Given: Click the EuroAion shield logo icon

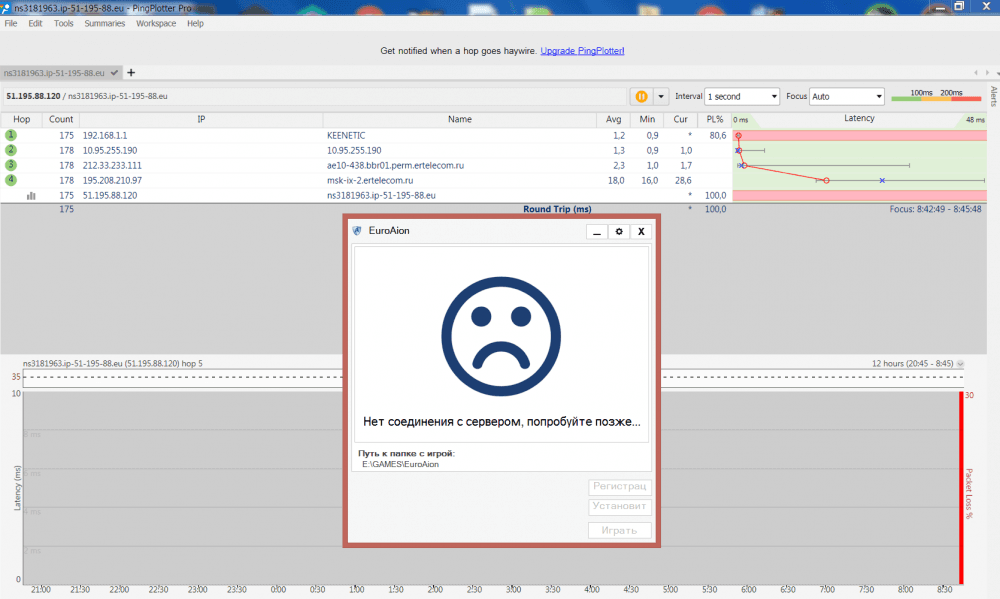Looking at the screenshot, I should tap(357, 231).
